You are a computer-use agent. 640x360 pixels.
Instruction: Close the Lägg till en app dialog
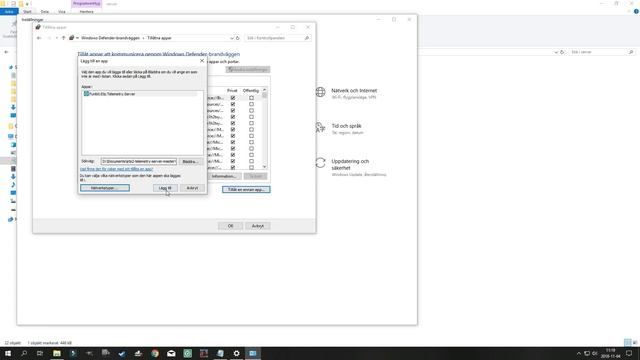tap(202, 61)
